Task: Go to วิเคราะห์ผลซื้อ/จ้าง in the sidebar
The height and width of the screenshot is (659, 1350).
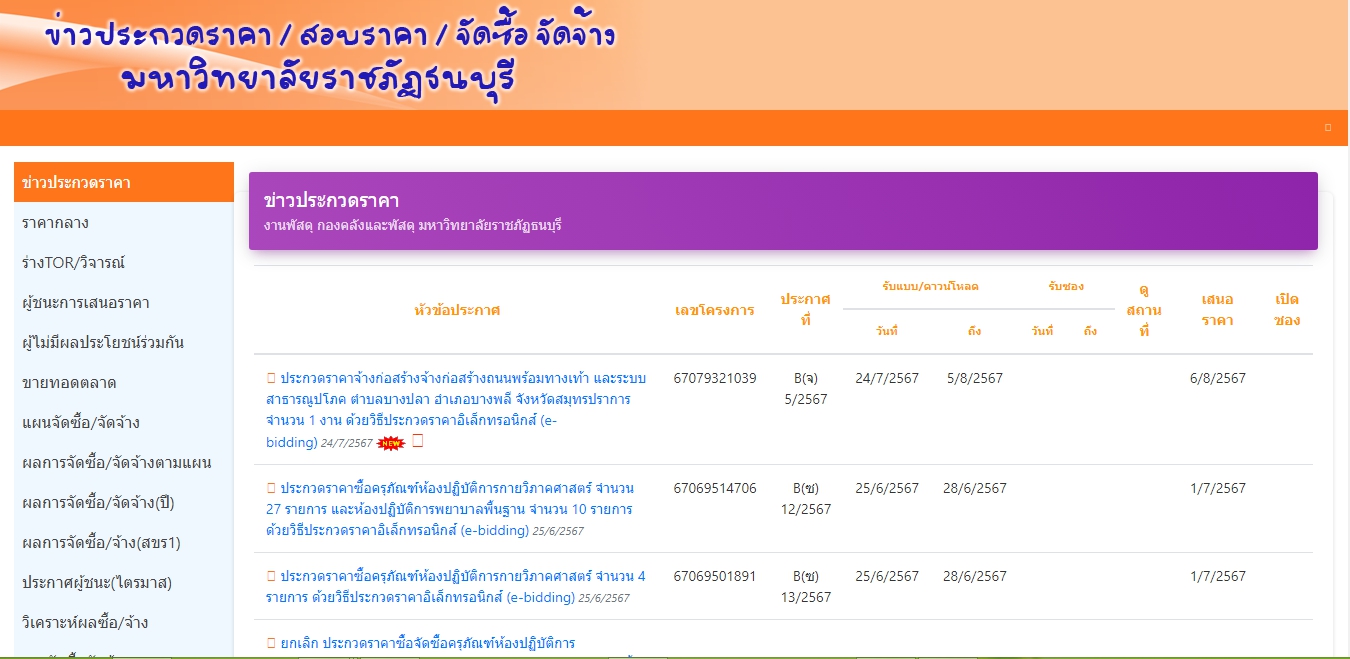Action: coord(124,623)
